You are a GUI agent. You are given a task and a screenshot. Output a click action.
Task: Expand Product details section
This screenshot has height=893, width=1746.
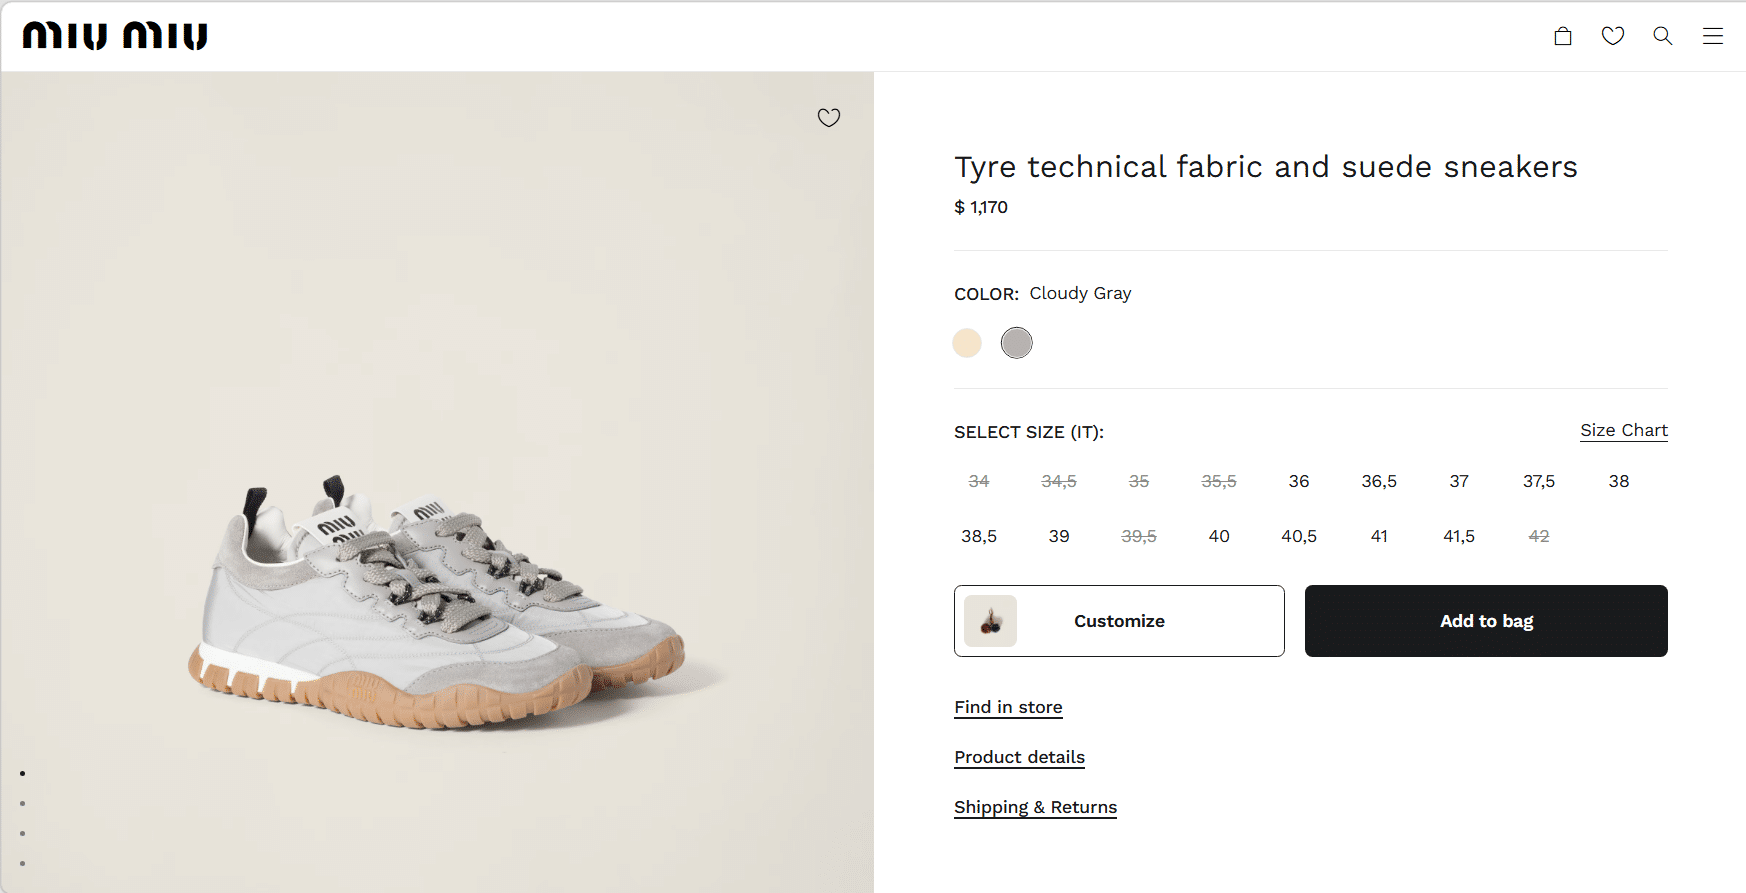coord(1019,757)
